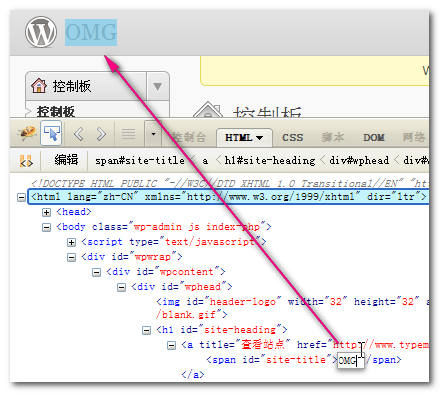Expand the head element node

(x=46, y=212)
